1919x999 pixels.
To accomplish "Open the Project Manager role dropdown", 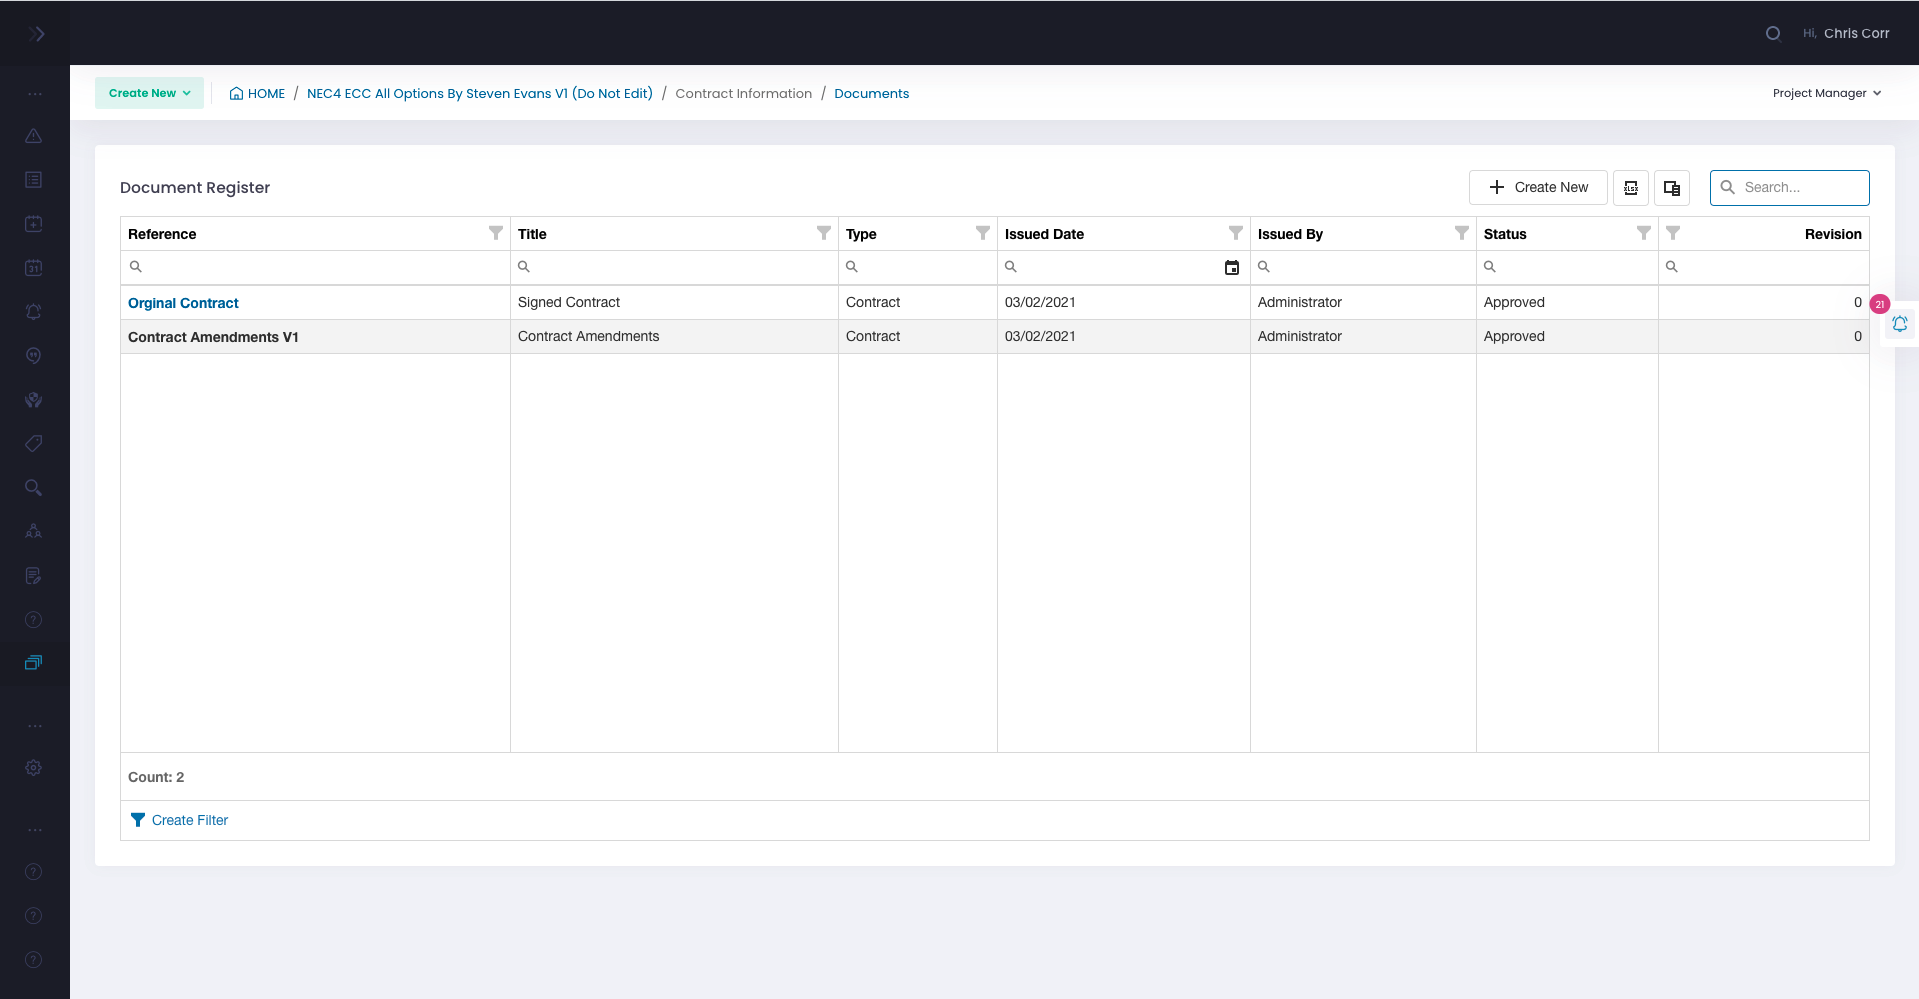I will coord(1827,93).
